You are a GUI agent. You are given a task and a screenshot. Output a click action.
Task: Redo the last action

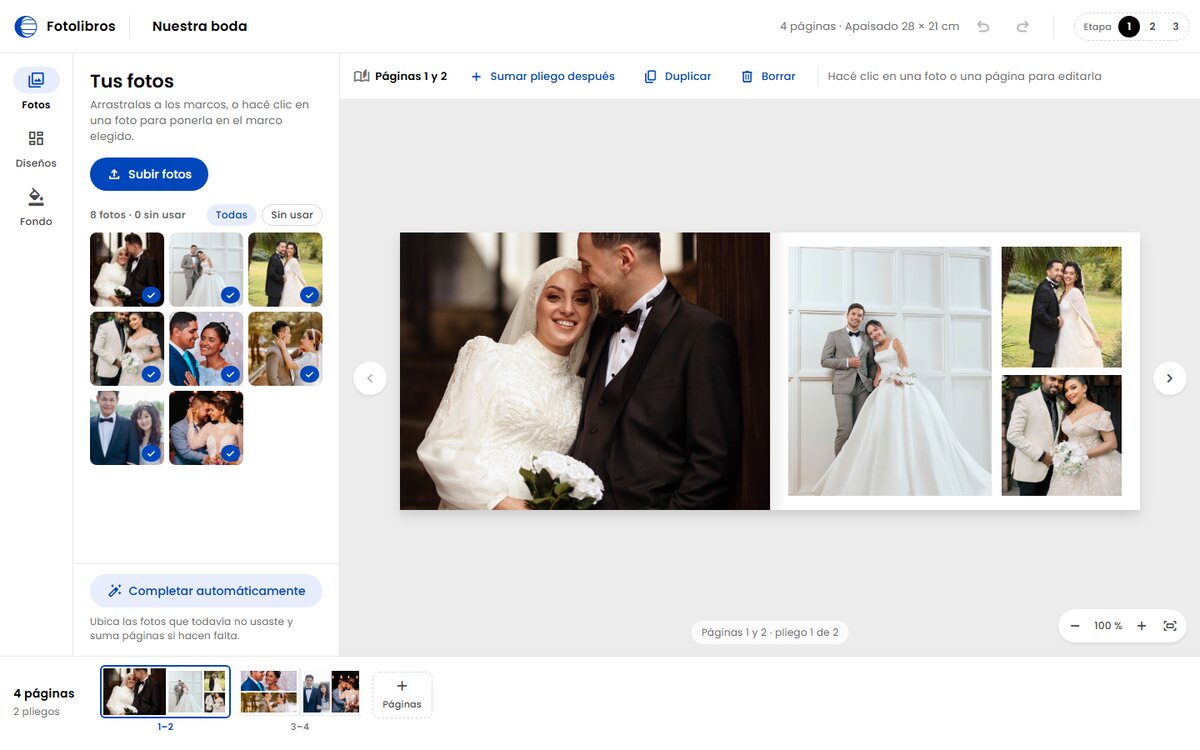[x=1022, y=27]
